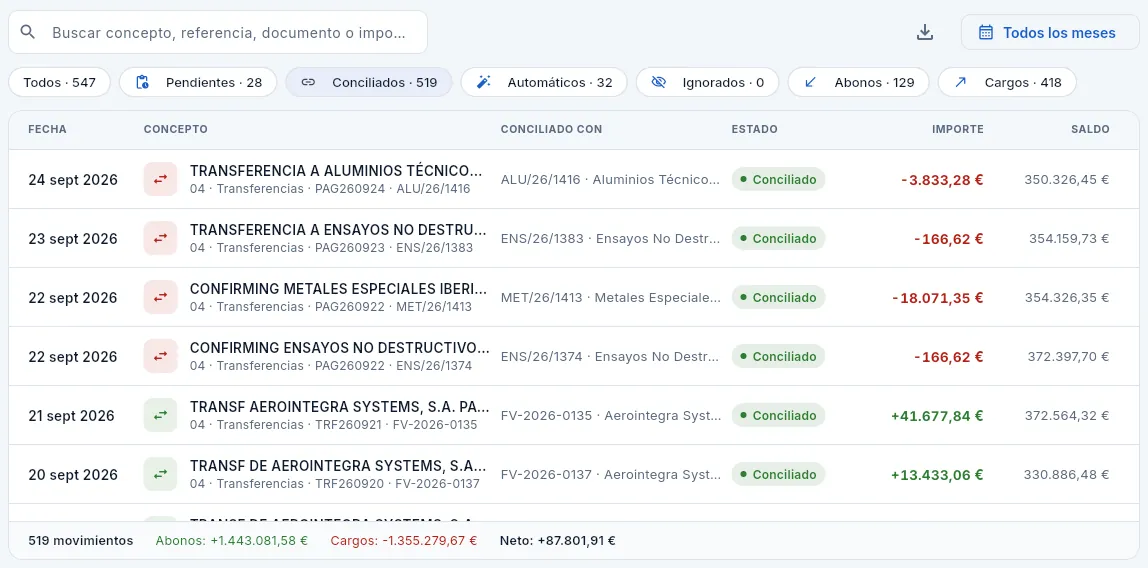Select the Pendientes · 28 filter chip
This screenshot has width=1148, height=568.
pos(198,83)
